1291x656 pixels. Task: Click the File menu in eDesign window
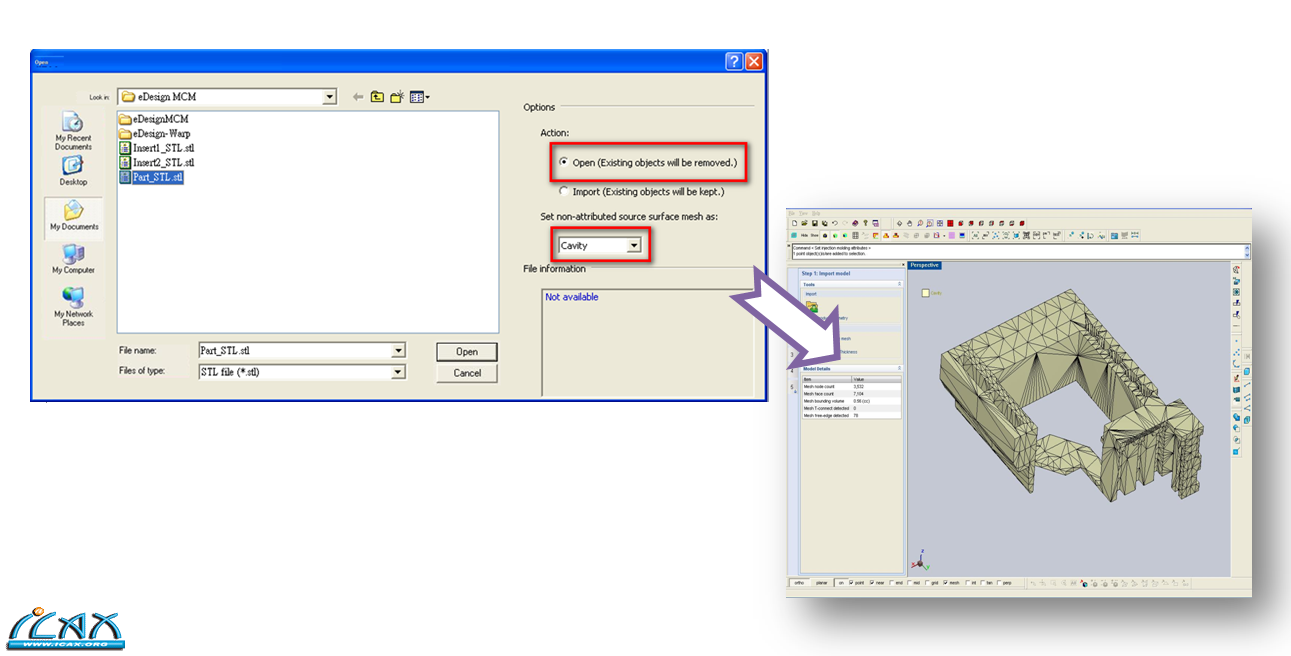793,212
